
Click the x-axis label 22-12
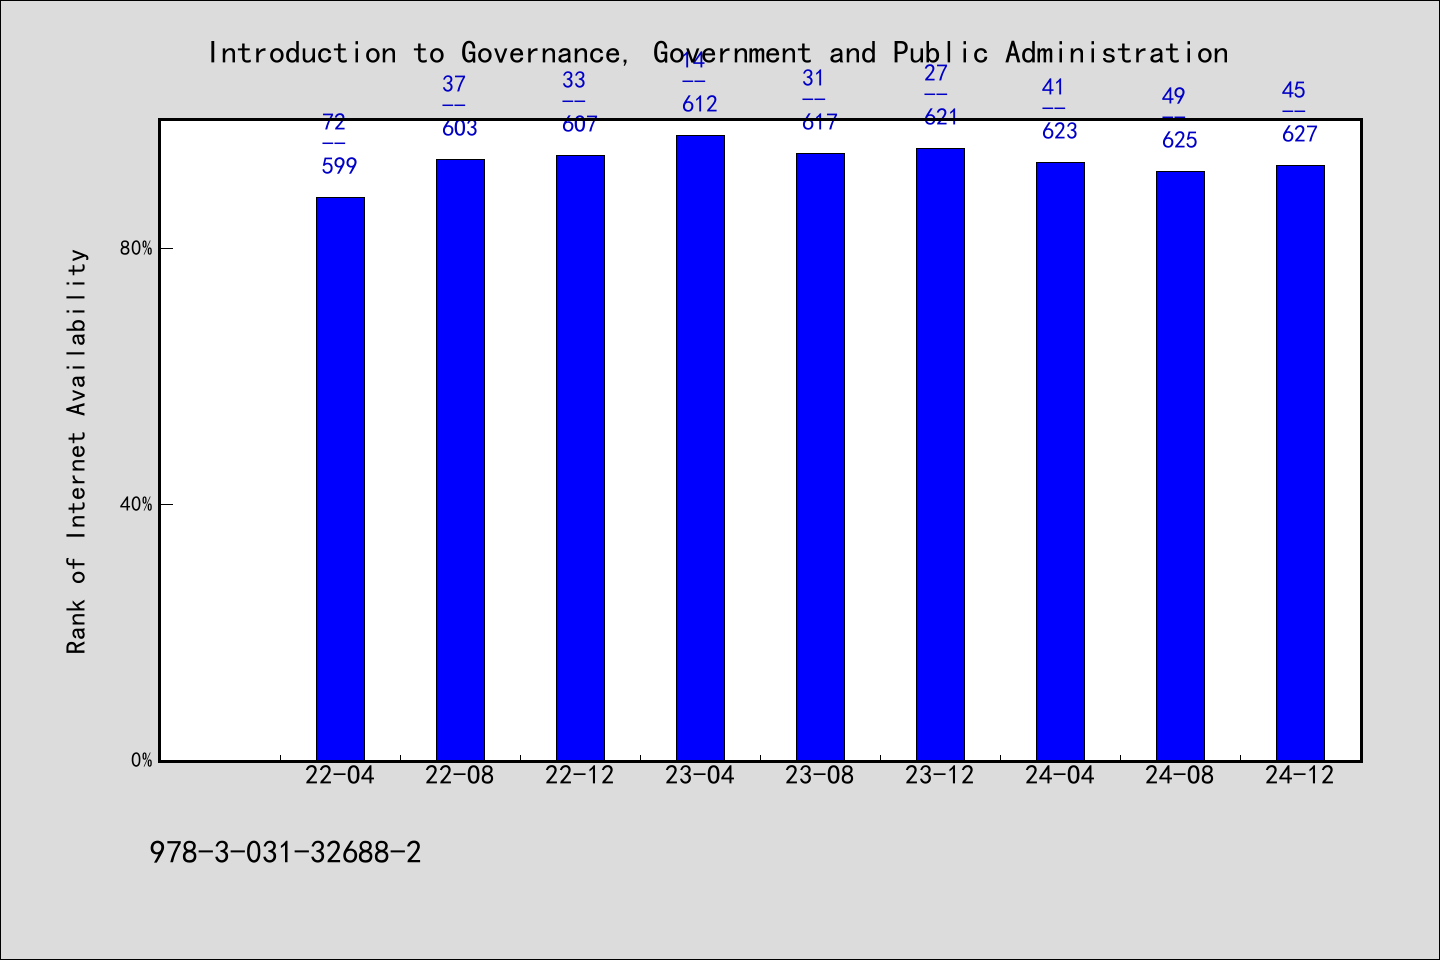pos(580,775)
